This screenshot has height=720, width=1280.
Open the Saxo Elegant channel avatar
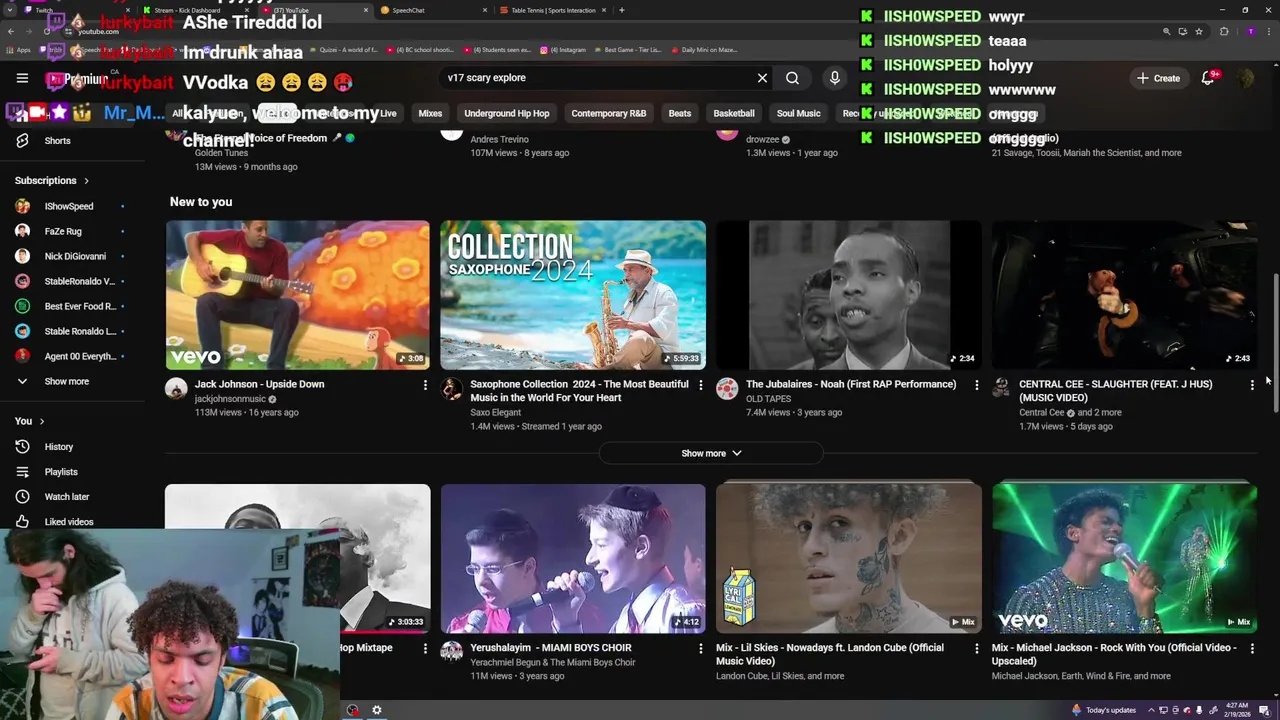click(x=452, y=389)
